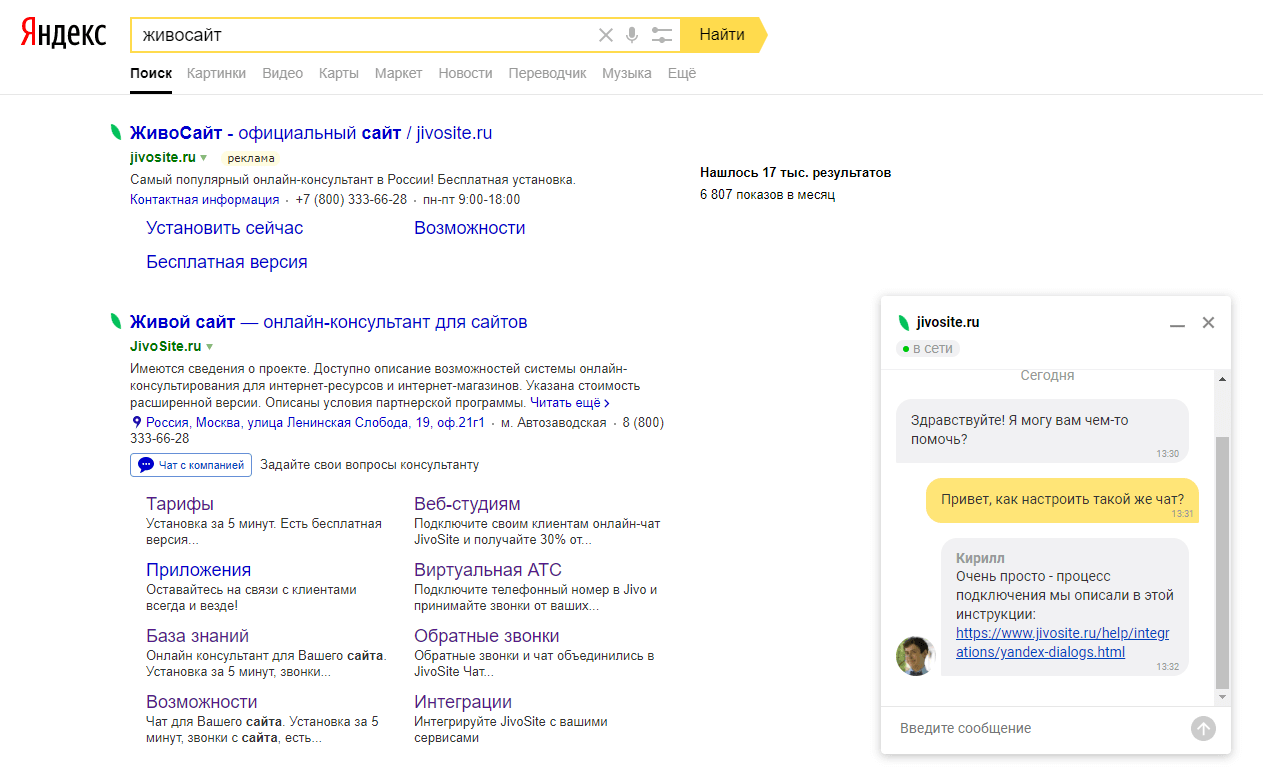Viewport: 1263px width, 772px height.
Task: Close the jivosite.ru chat widget
Action: pyautogui.click(x=1208, y=322)
